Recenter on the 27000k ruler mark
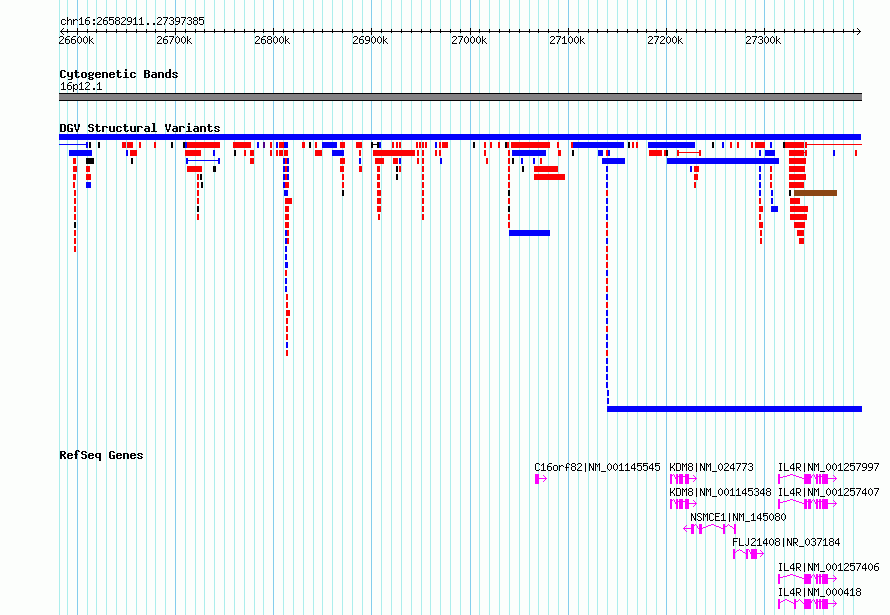Viewport: 890px width, 615px height. 469,40
